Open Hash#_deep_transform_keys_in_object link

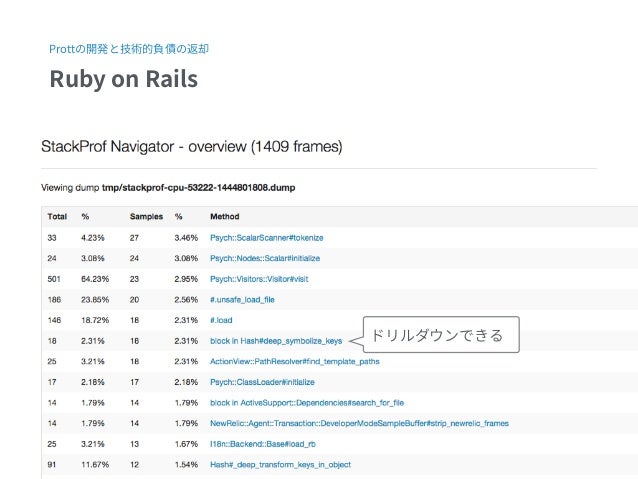[280, 465]
